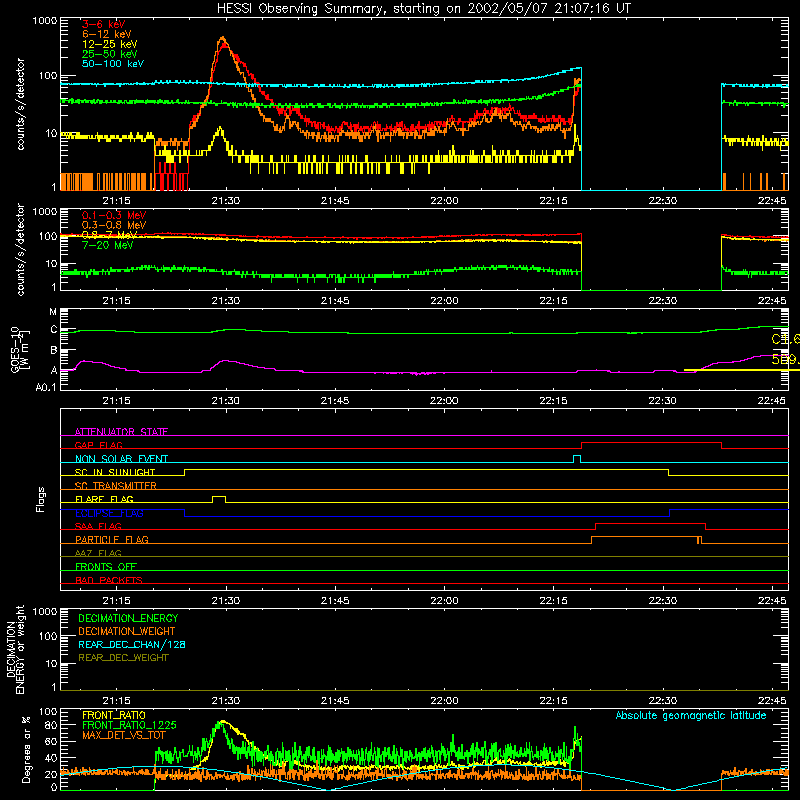Click the raised pulse on the FLARE_FLAG line
800x800 pixels.
pos(219,498)
